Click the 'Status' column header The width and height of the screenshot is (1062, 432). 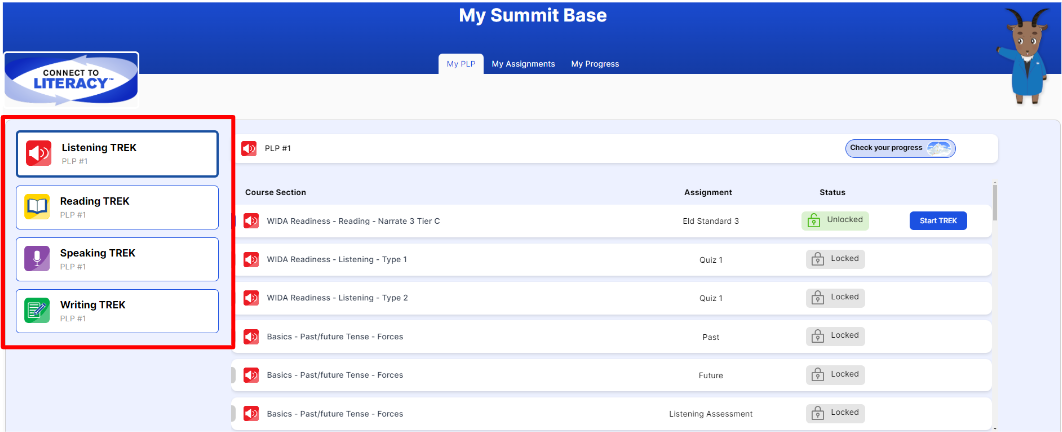point(832,192)
